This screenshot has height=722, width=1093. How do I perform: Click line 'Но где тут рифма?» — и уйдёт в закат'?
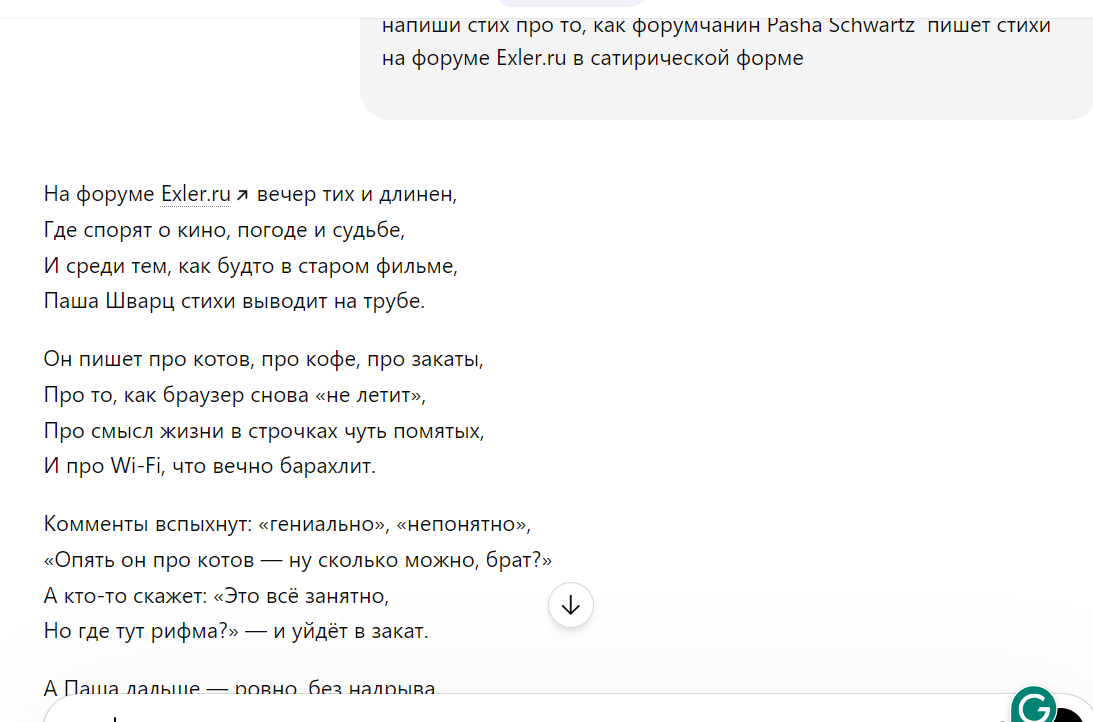coord(236,631)
